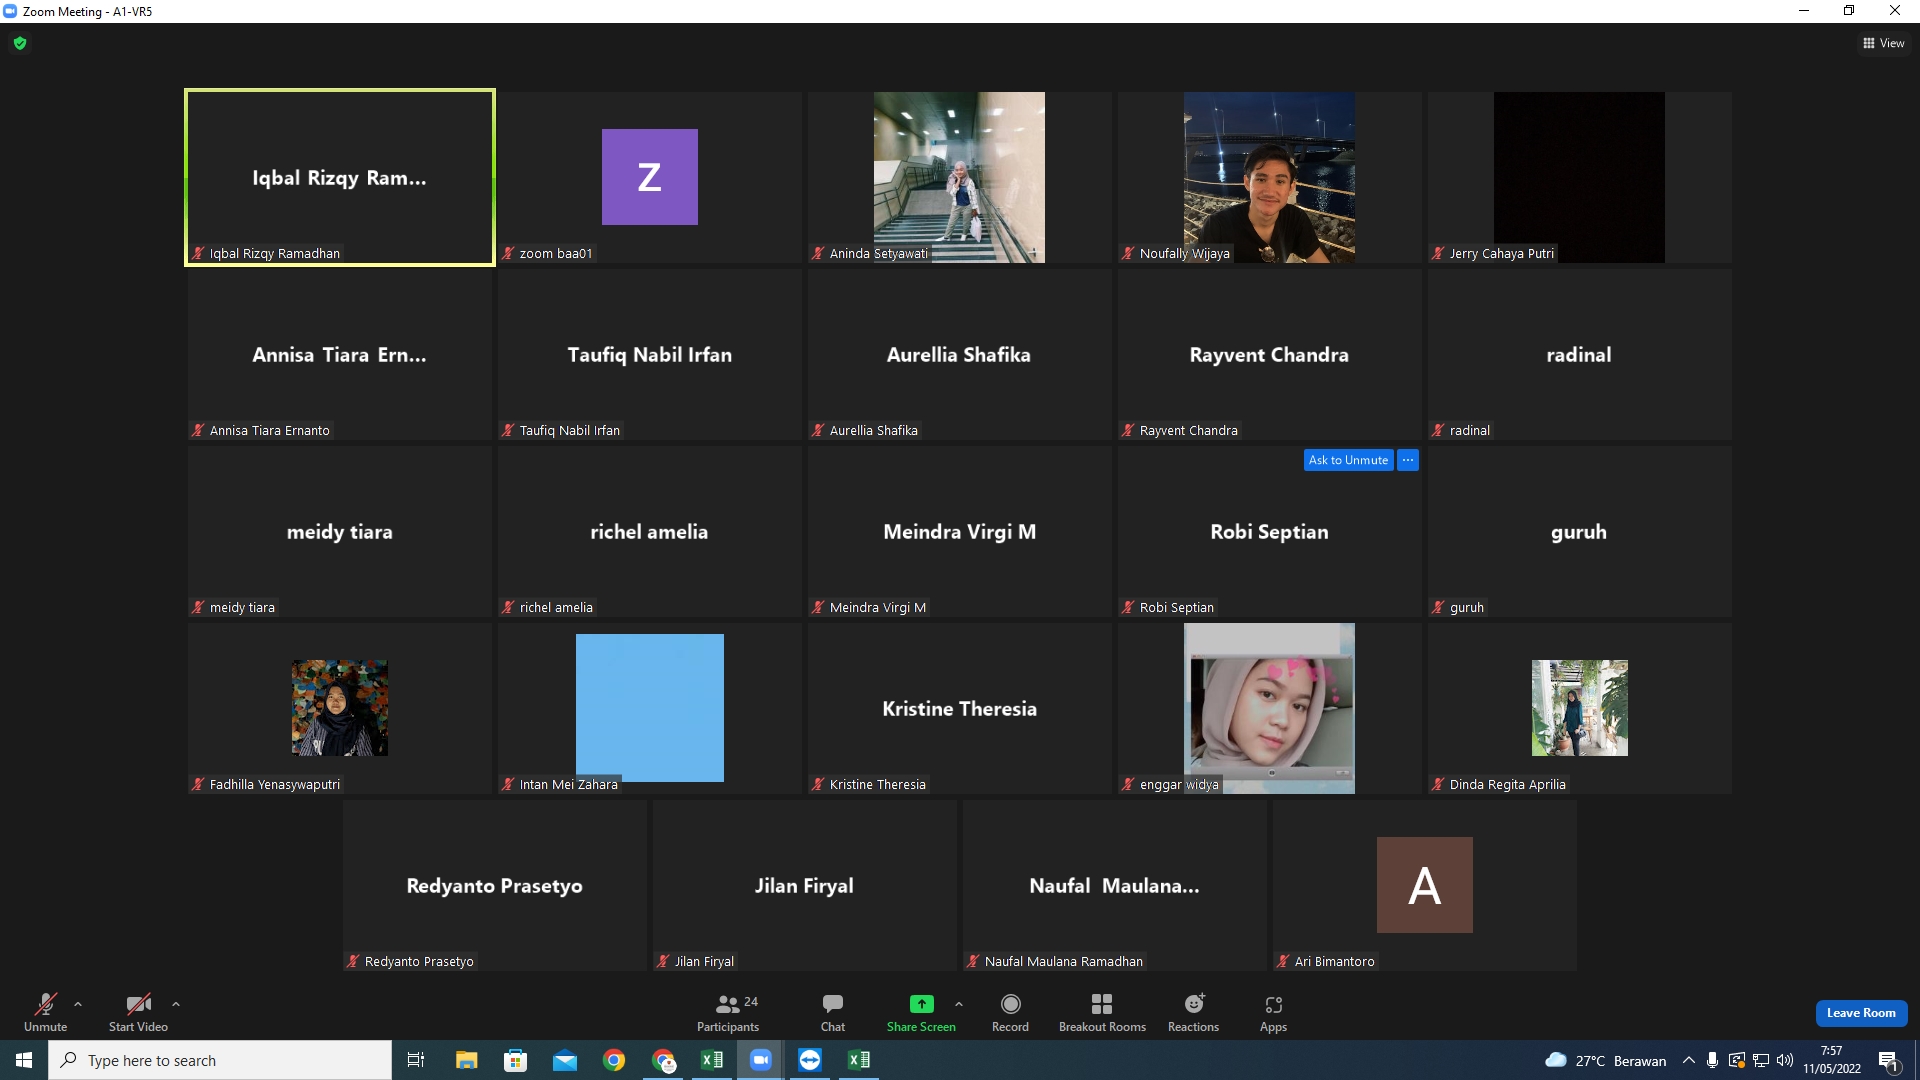1920x1080 pixels.
Task: Click the large Jilan Firyal name
Action: [x=805, y=886]
